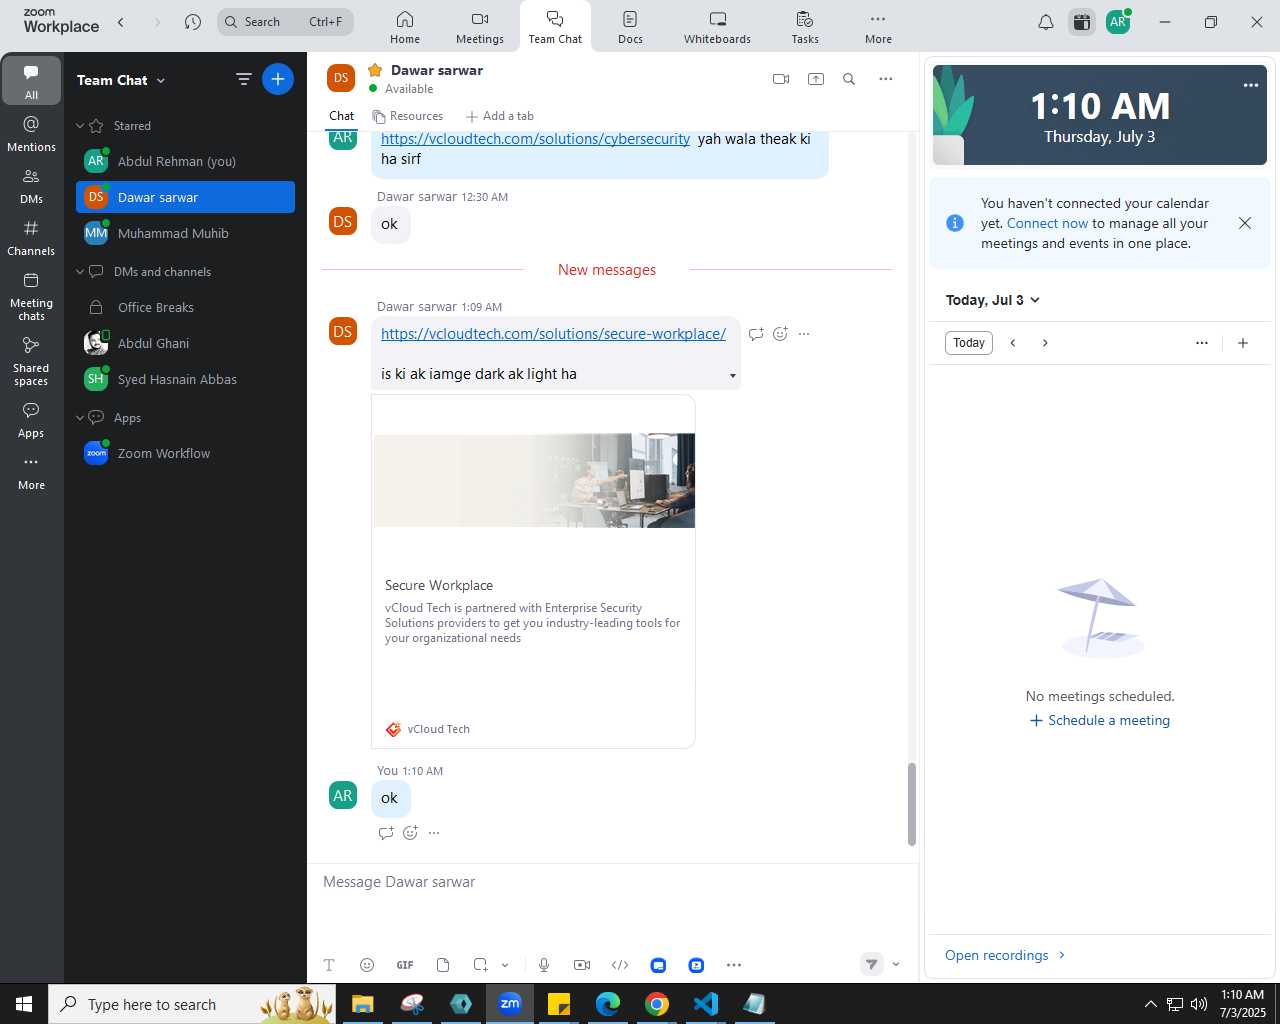The height and width of the screenshot is (1024, 1280).
Task: Collapse the Apps section
Action: [x=80, y=418]
